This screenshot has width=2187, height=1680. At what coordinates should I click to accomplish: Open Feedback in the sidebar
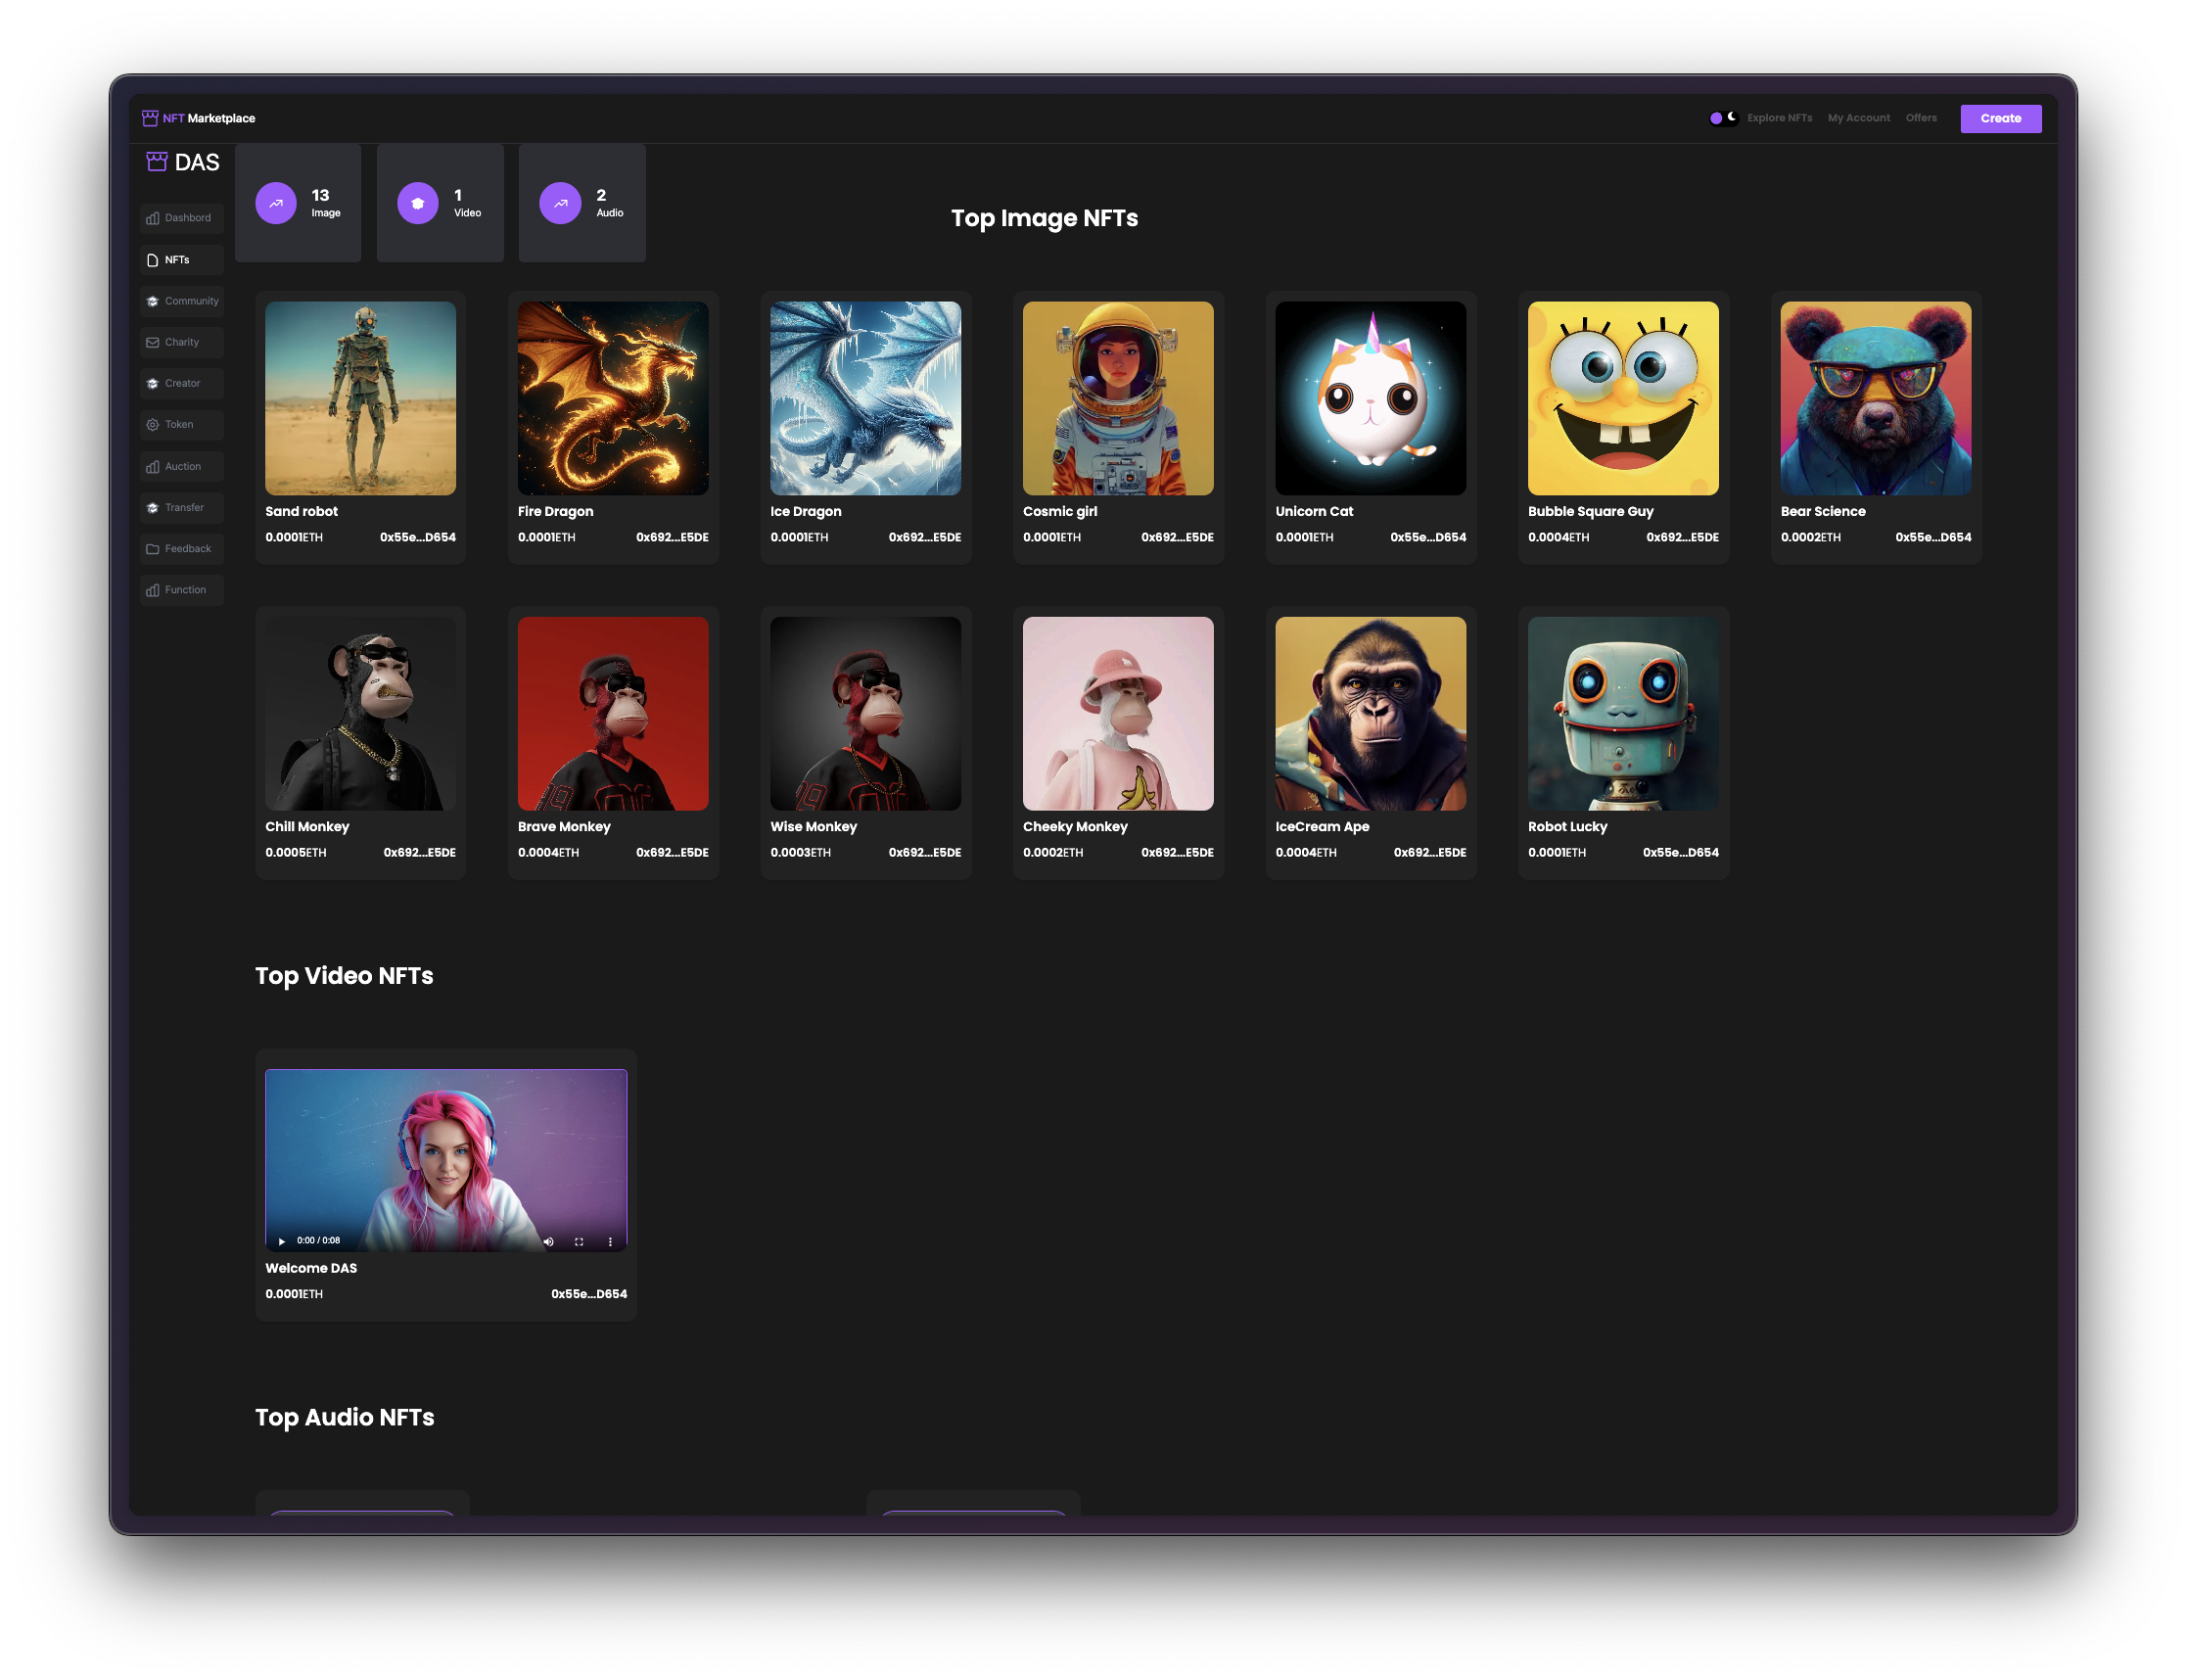tap(181, 549)
